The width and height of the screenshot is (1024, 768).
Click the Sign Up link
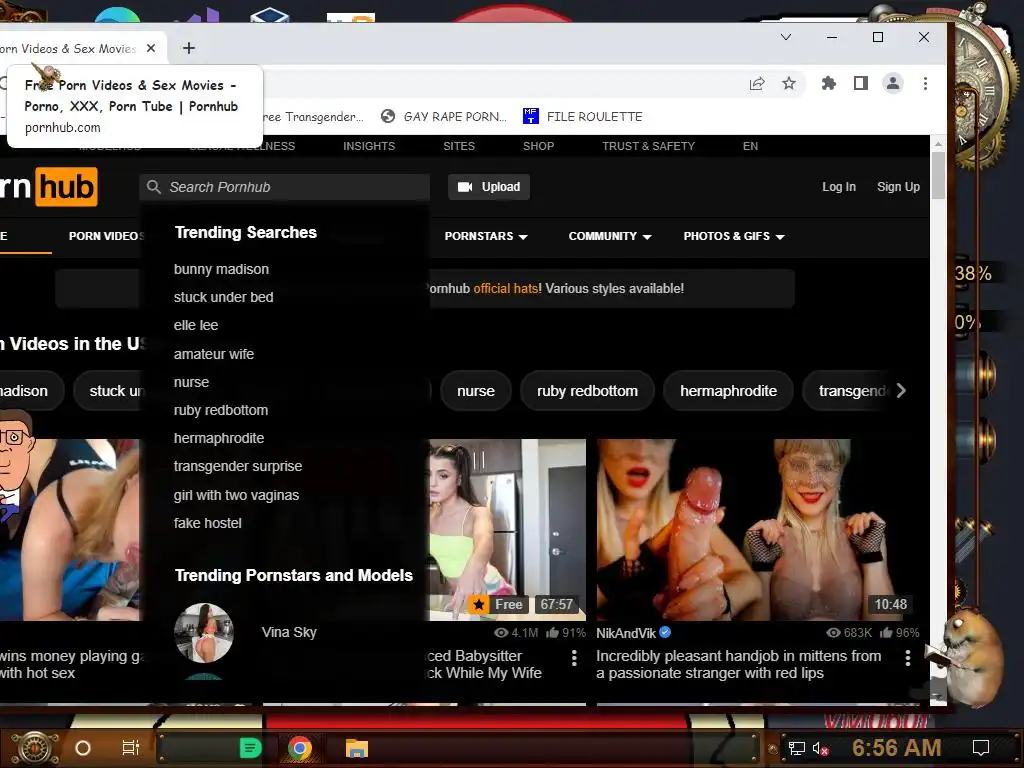tap(898, 187)
